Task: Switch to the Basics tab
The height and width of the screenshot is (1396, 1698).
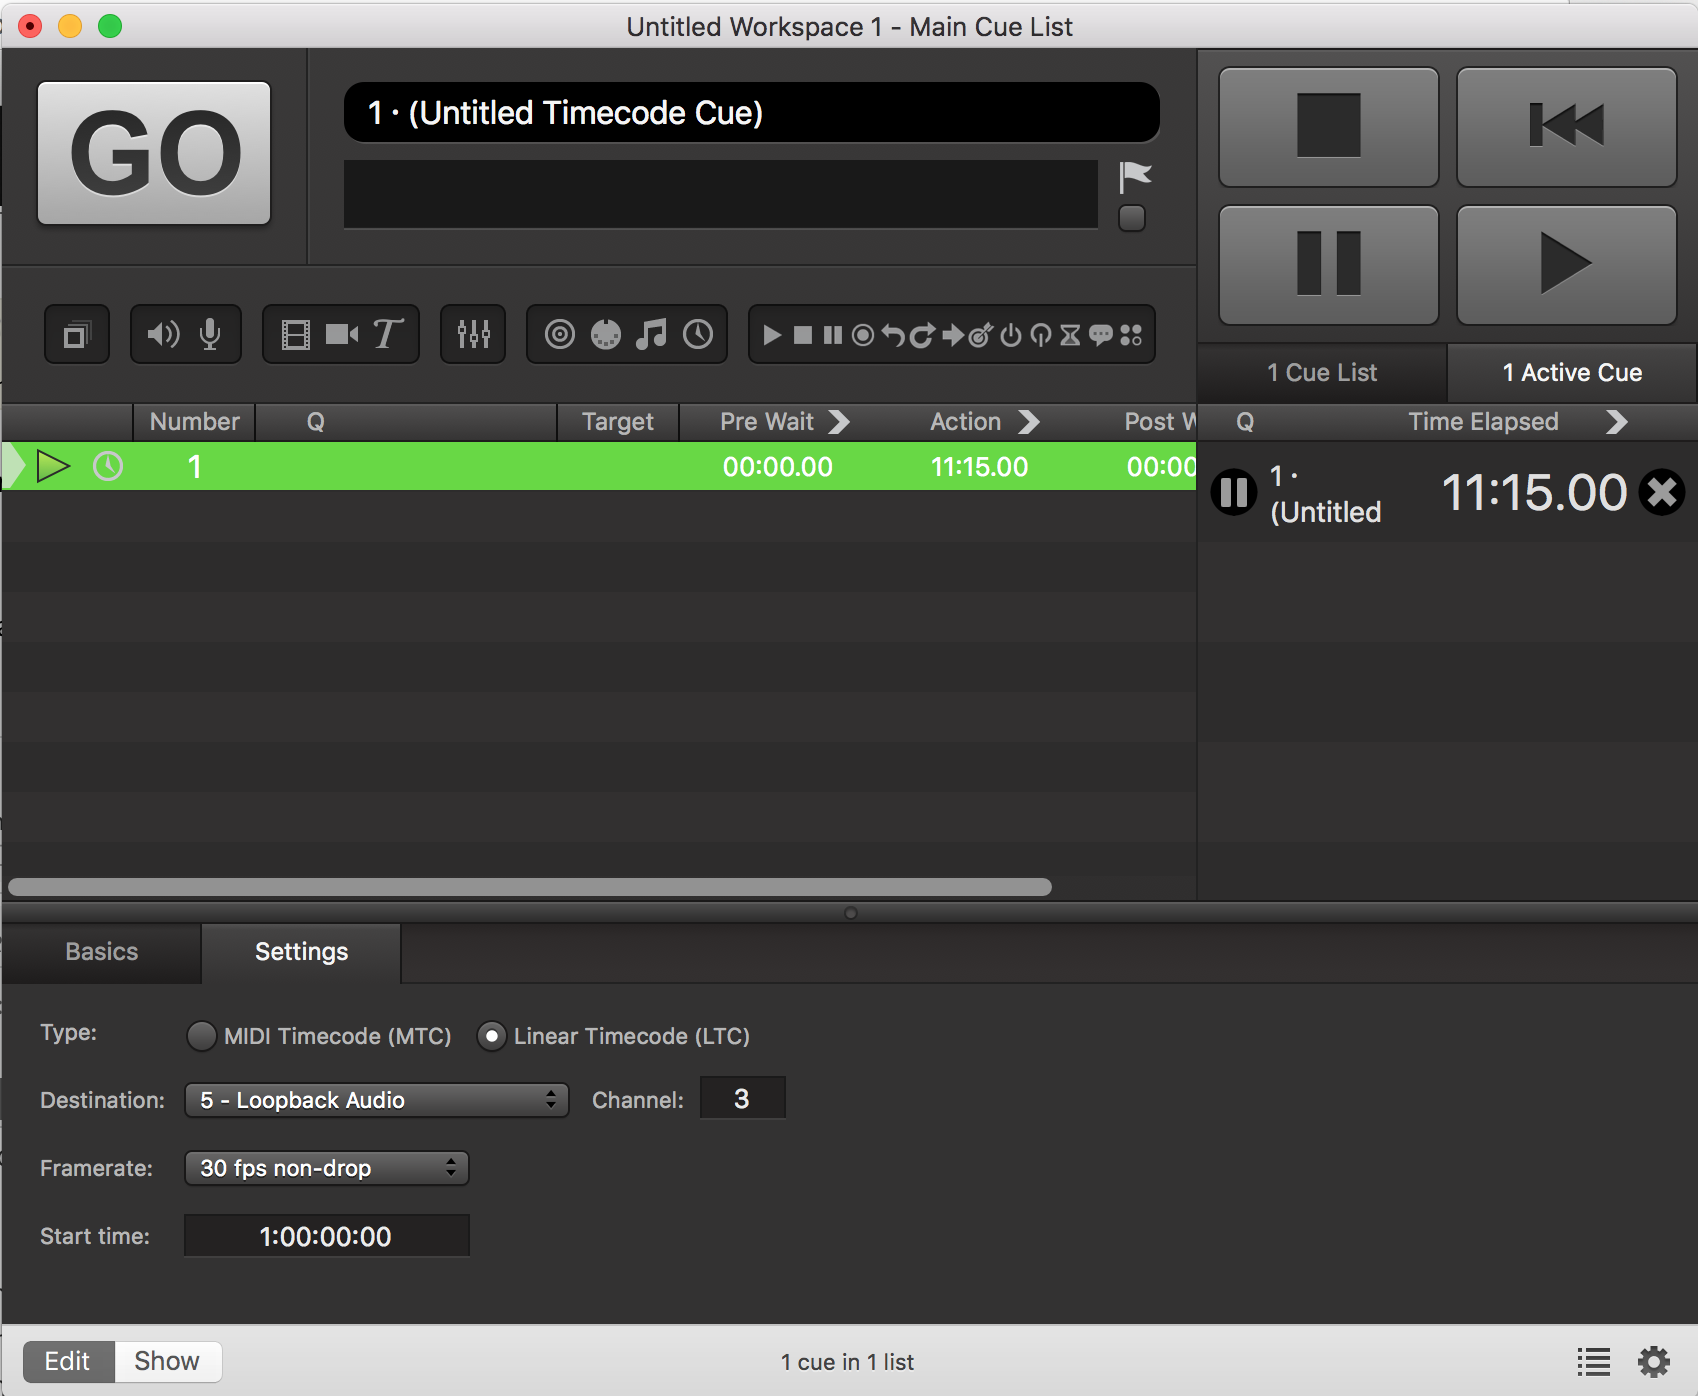Action: pyautogui.click(x=102, y=952)
